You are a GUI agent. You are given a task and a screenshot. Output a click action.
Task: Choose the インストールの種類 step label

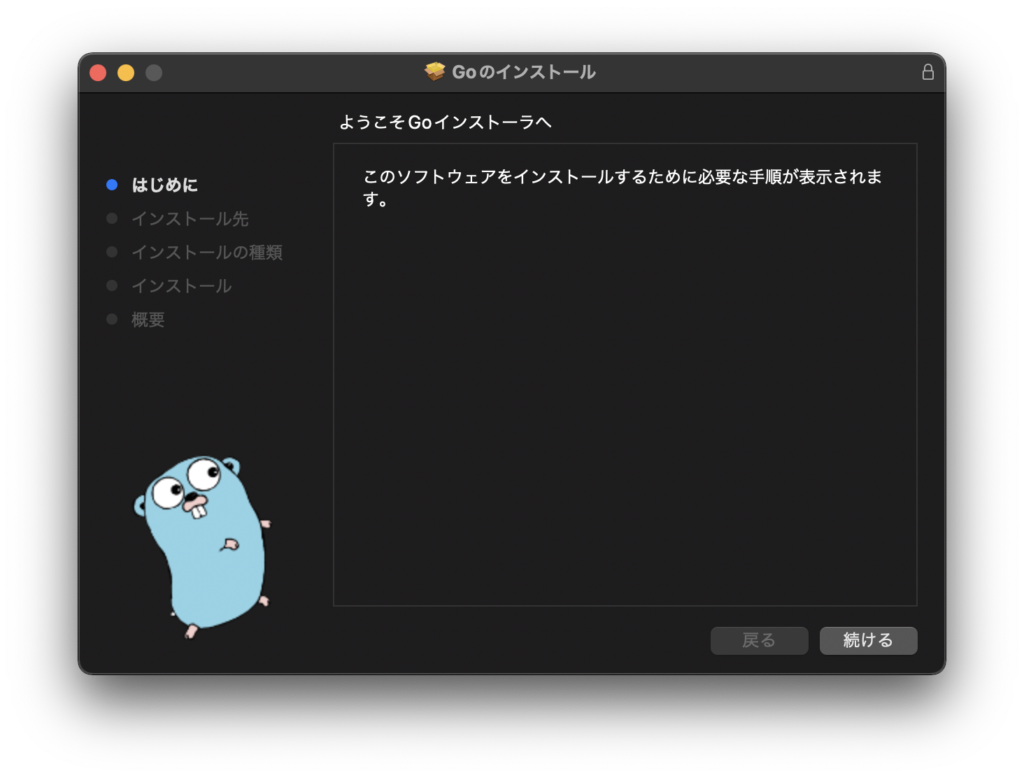click(207, 252)
